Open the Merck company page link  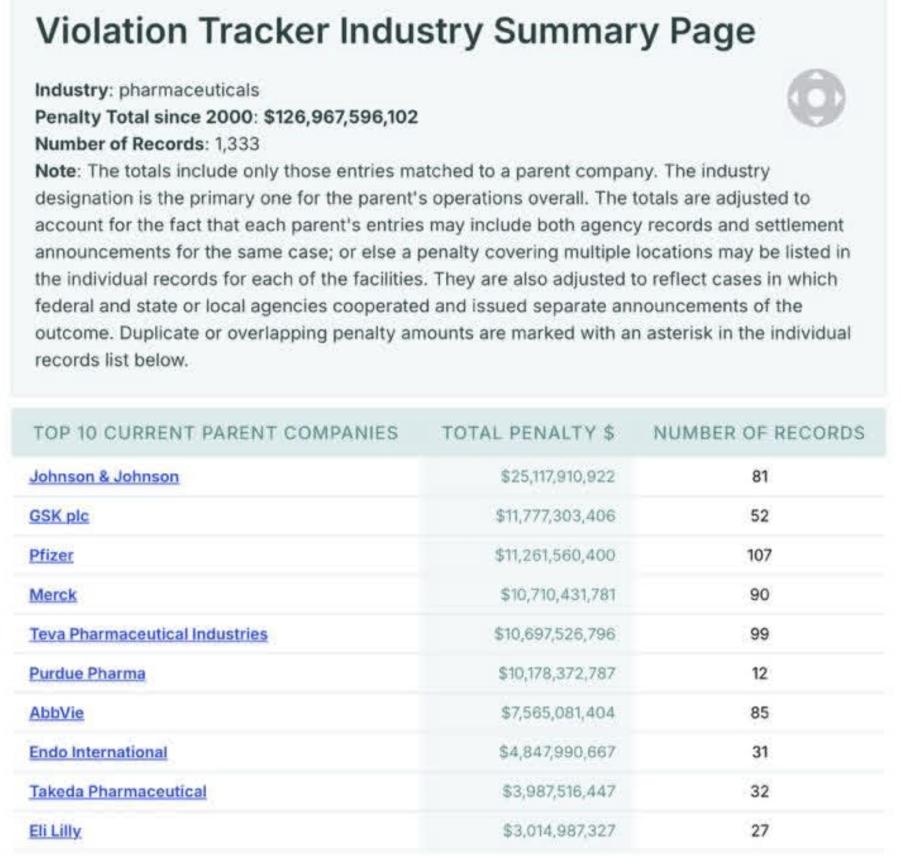click(x=53, y=595)
